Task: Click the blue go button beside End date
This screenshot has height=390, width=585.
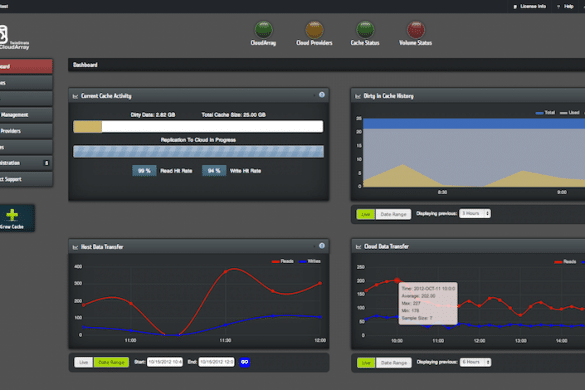Action: [244, 362]
